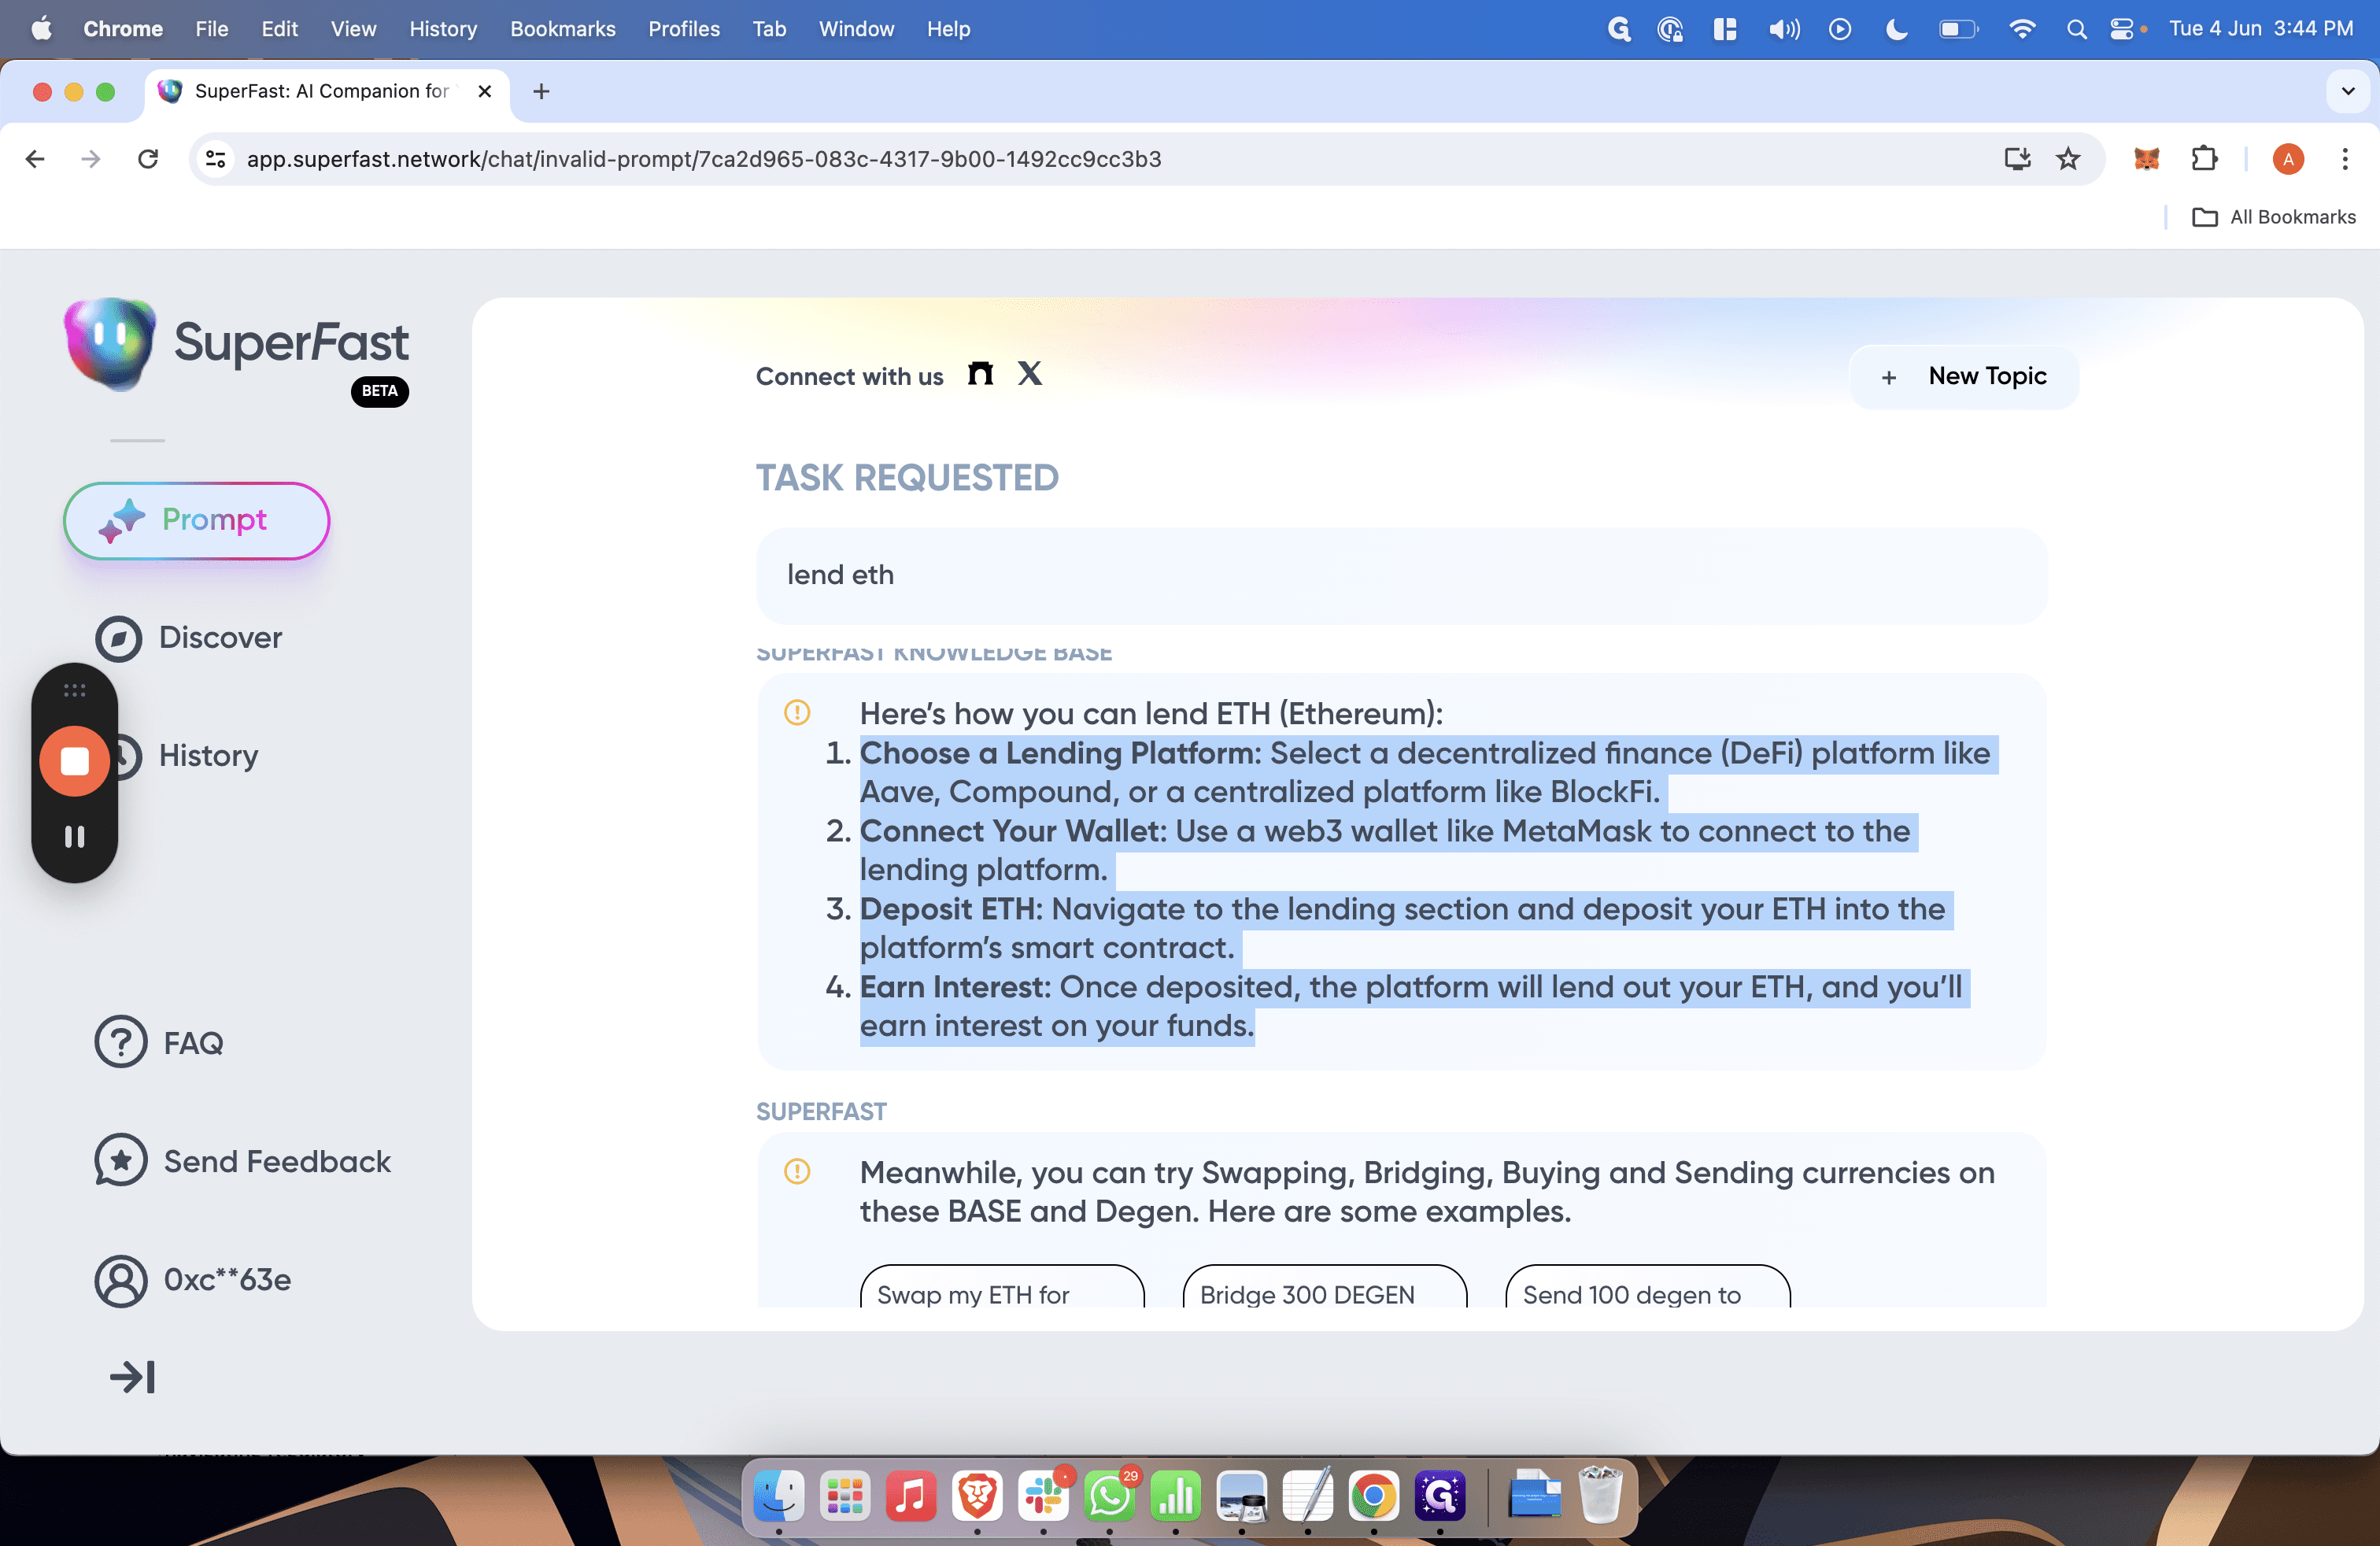This screenshot has width=2380, height=1546.
Task: Expand the tab search chevron
Action: [2347, 91]
